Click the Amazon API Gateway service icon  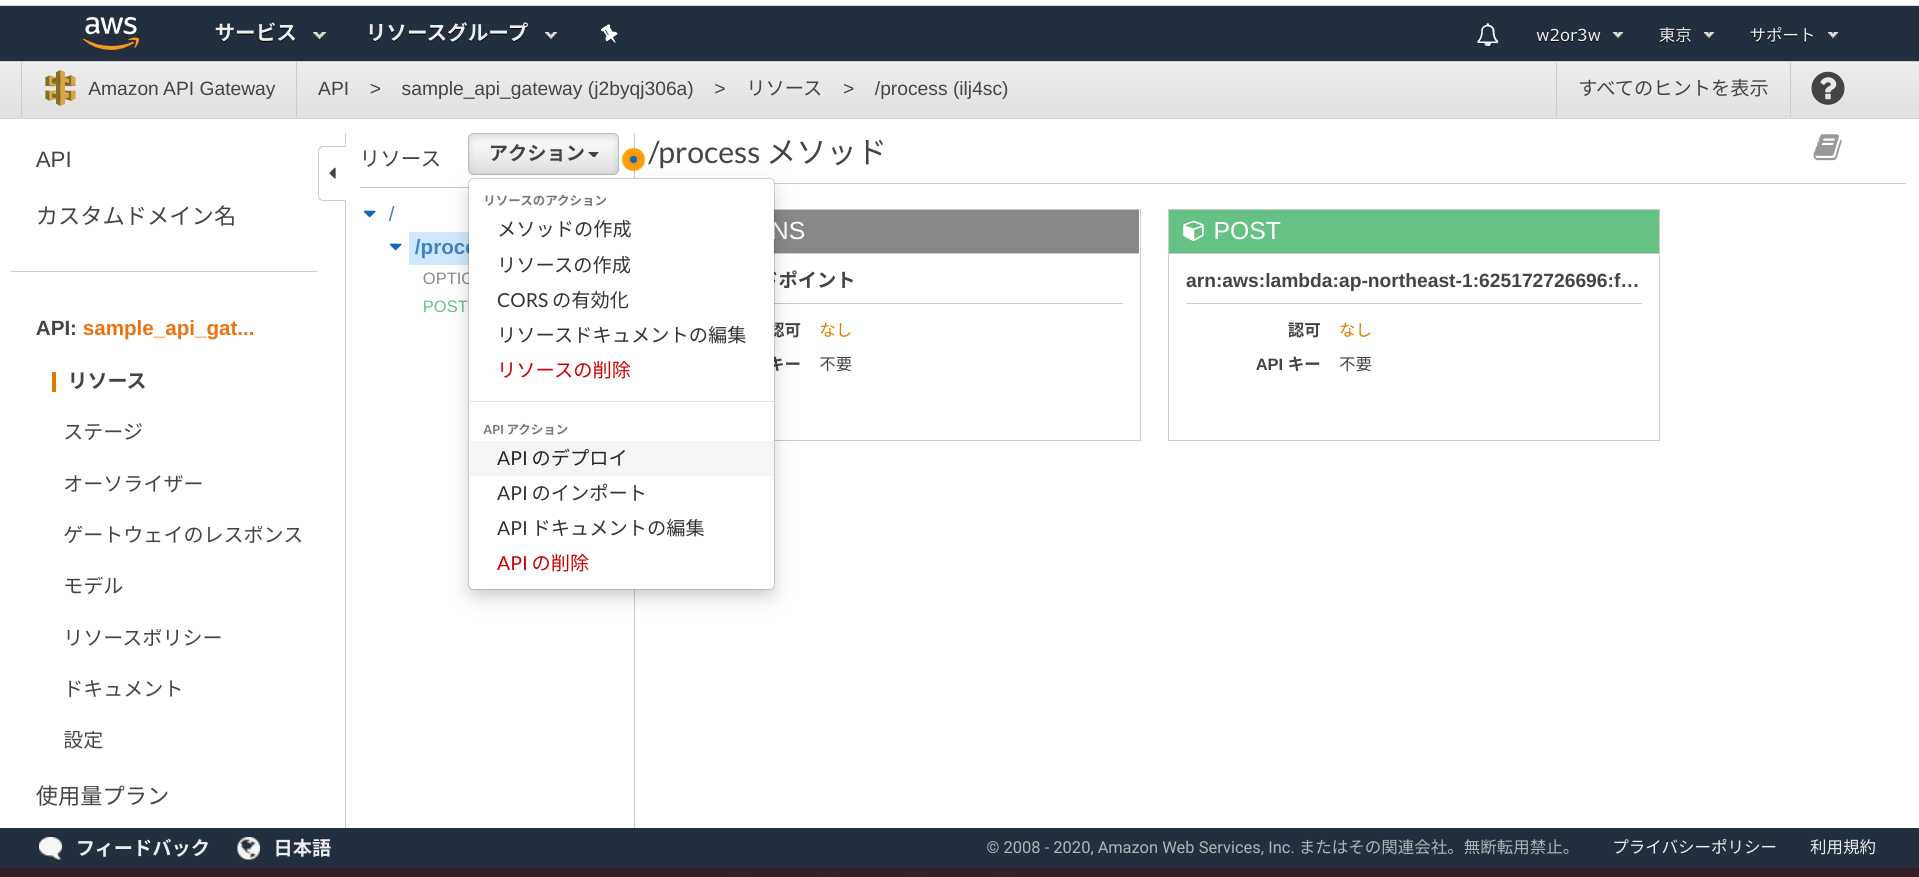pos(60,88)
